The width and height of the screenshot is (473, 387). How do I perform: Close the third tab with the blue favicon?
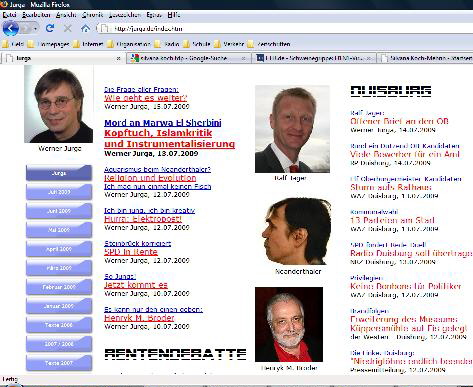click(x=369, y=58)
